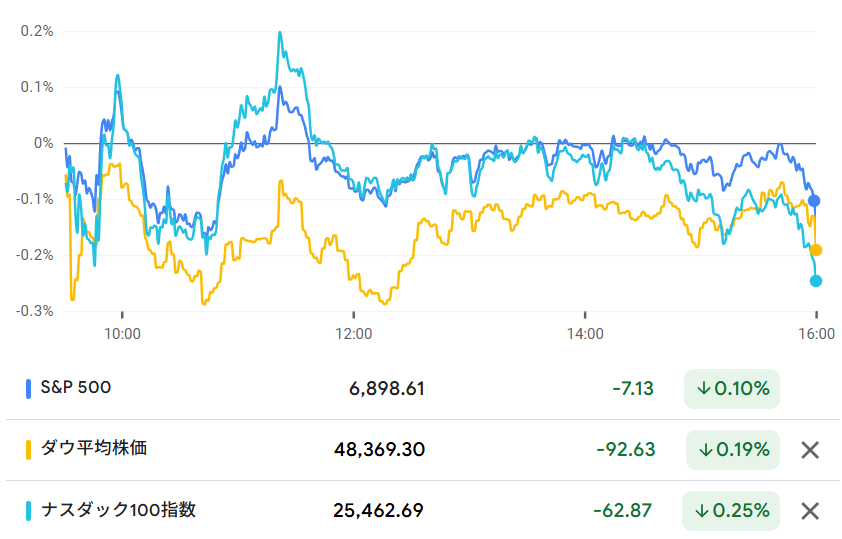The width and height of the screenshot is (842, 539).
Task: Click the Nasdaq 100 price 25,462.69
Action: pos(378,511)
